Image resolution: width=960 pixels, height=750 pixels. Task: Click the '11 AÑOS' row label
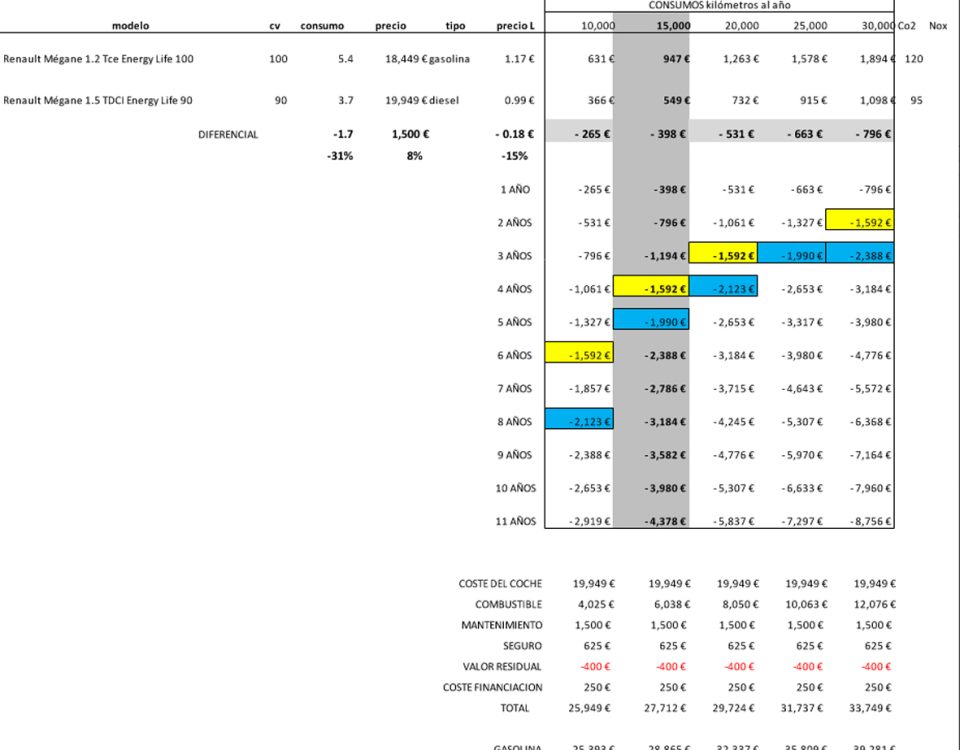pyautogui.click(x=516, y=521)
